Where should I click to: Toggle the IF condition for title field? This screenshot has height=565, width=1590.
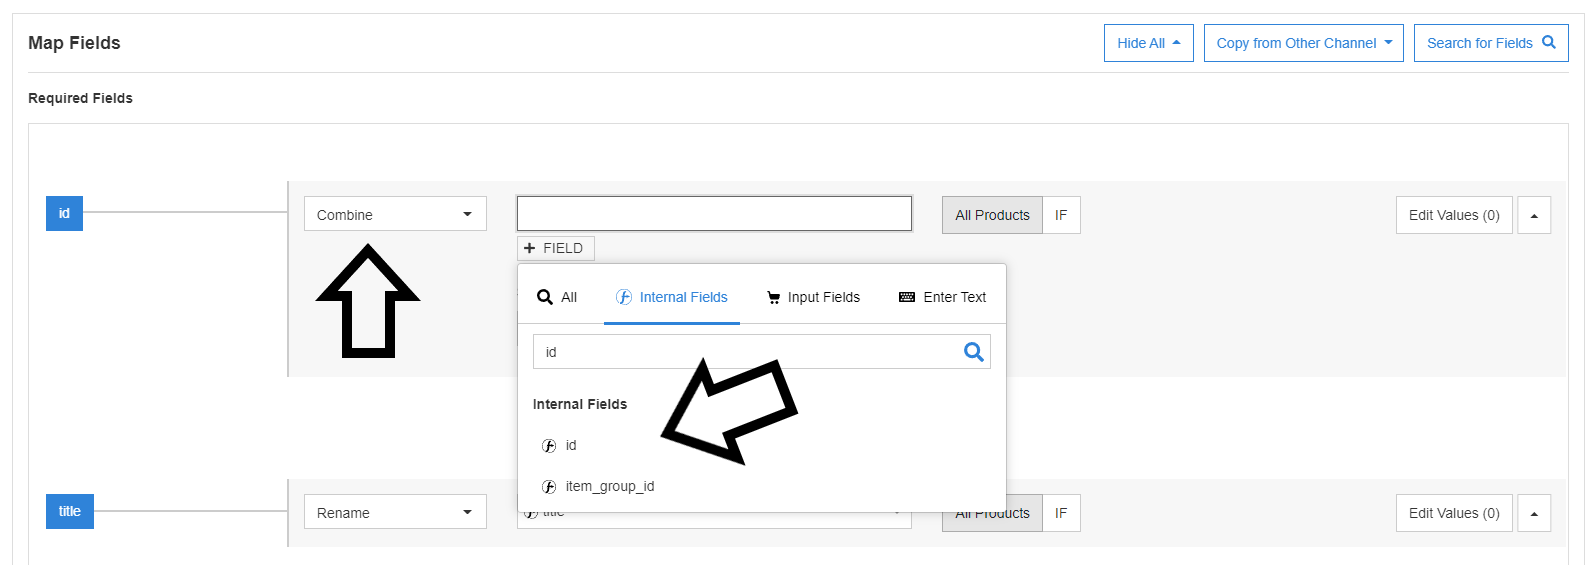pyautogui.click(x=1061, y=513)
